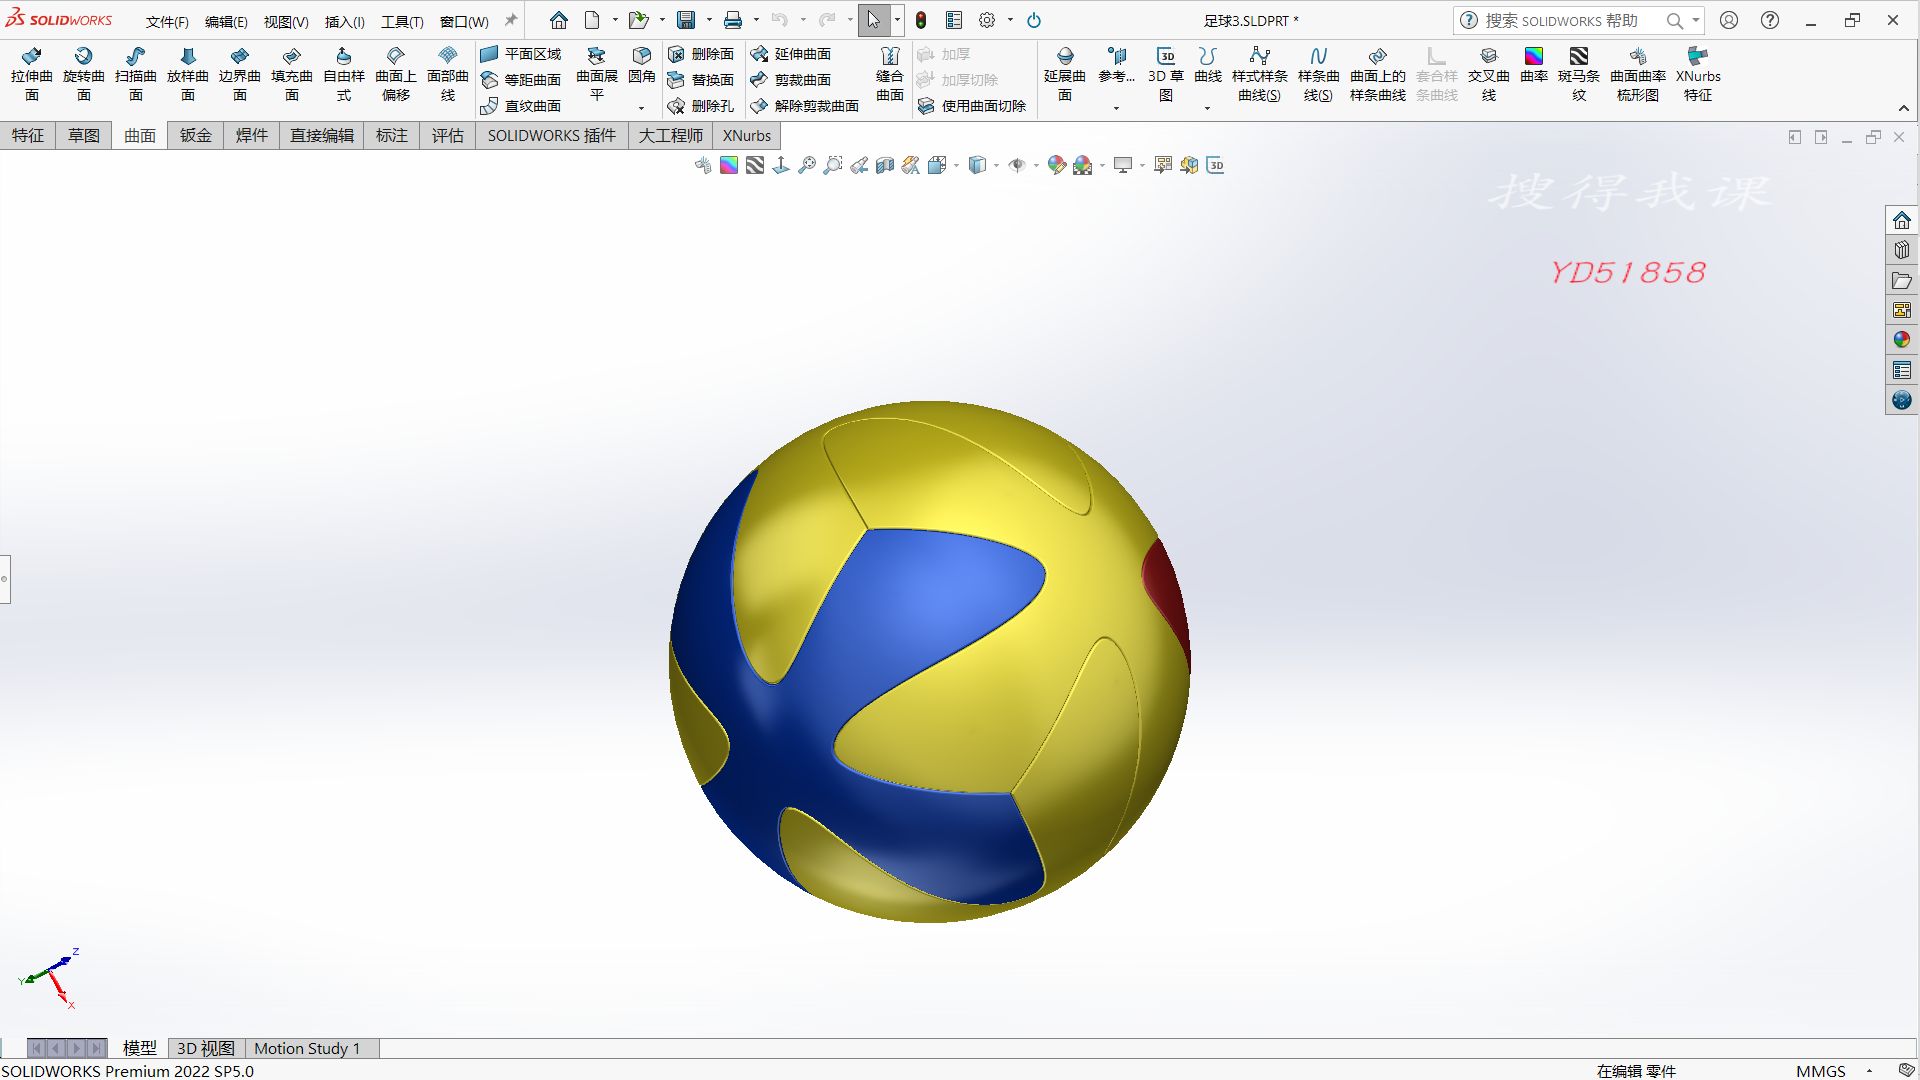Switch to the 钣金 (Sheet Metal) tab
This screenshot has height=1080, width=1920.
coord(195,135)
